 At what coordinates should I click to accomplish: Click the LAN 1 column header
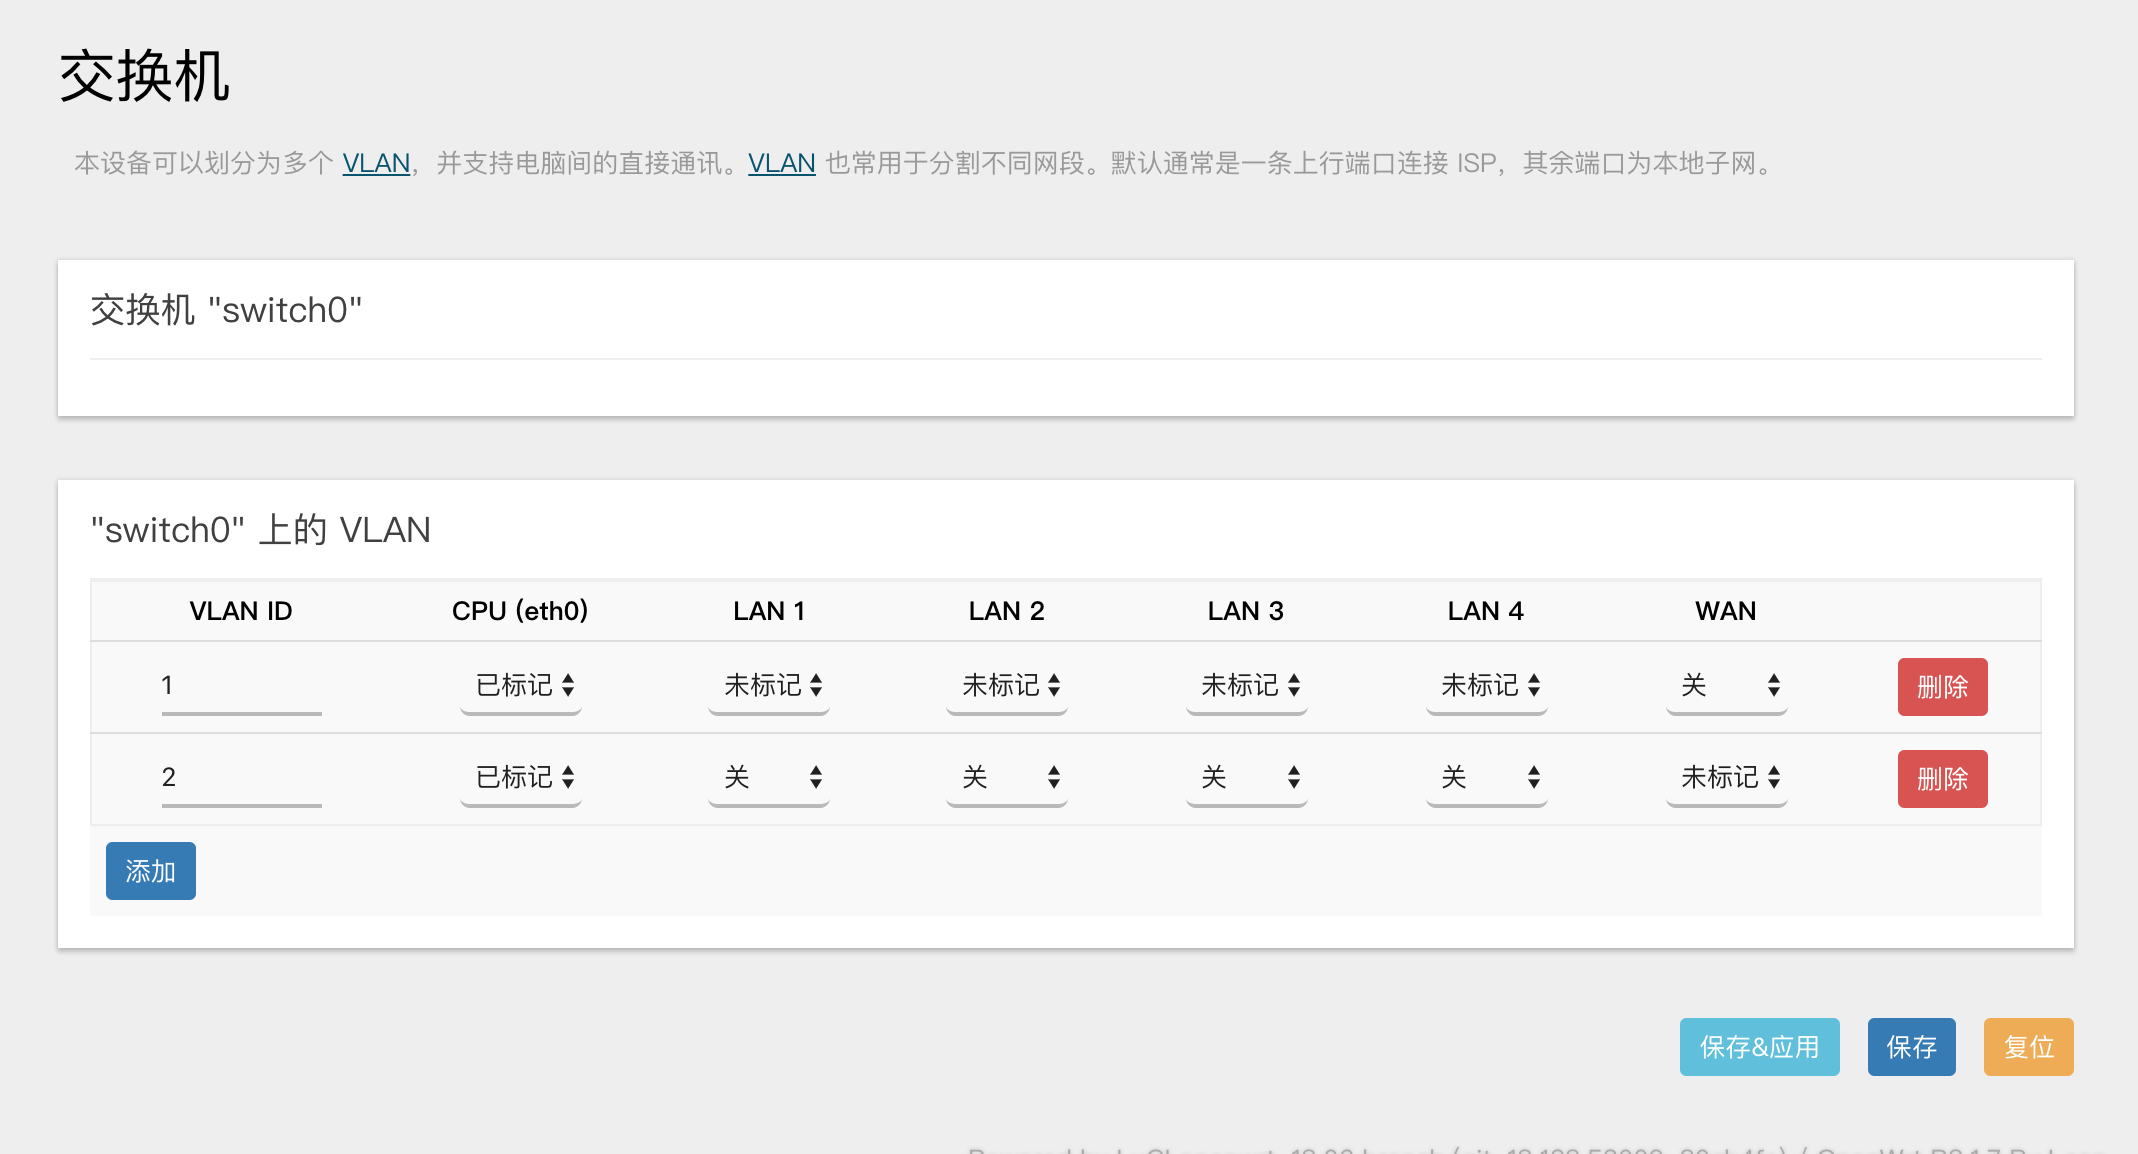tap(769, 611)
